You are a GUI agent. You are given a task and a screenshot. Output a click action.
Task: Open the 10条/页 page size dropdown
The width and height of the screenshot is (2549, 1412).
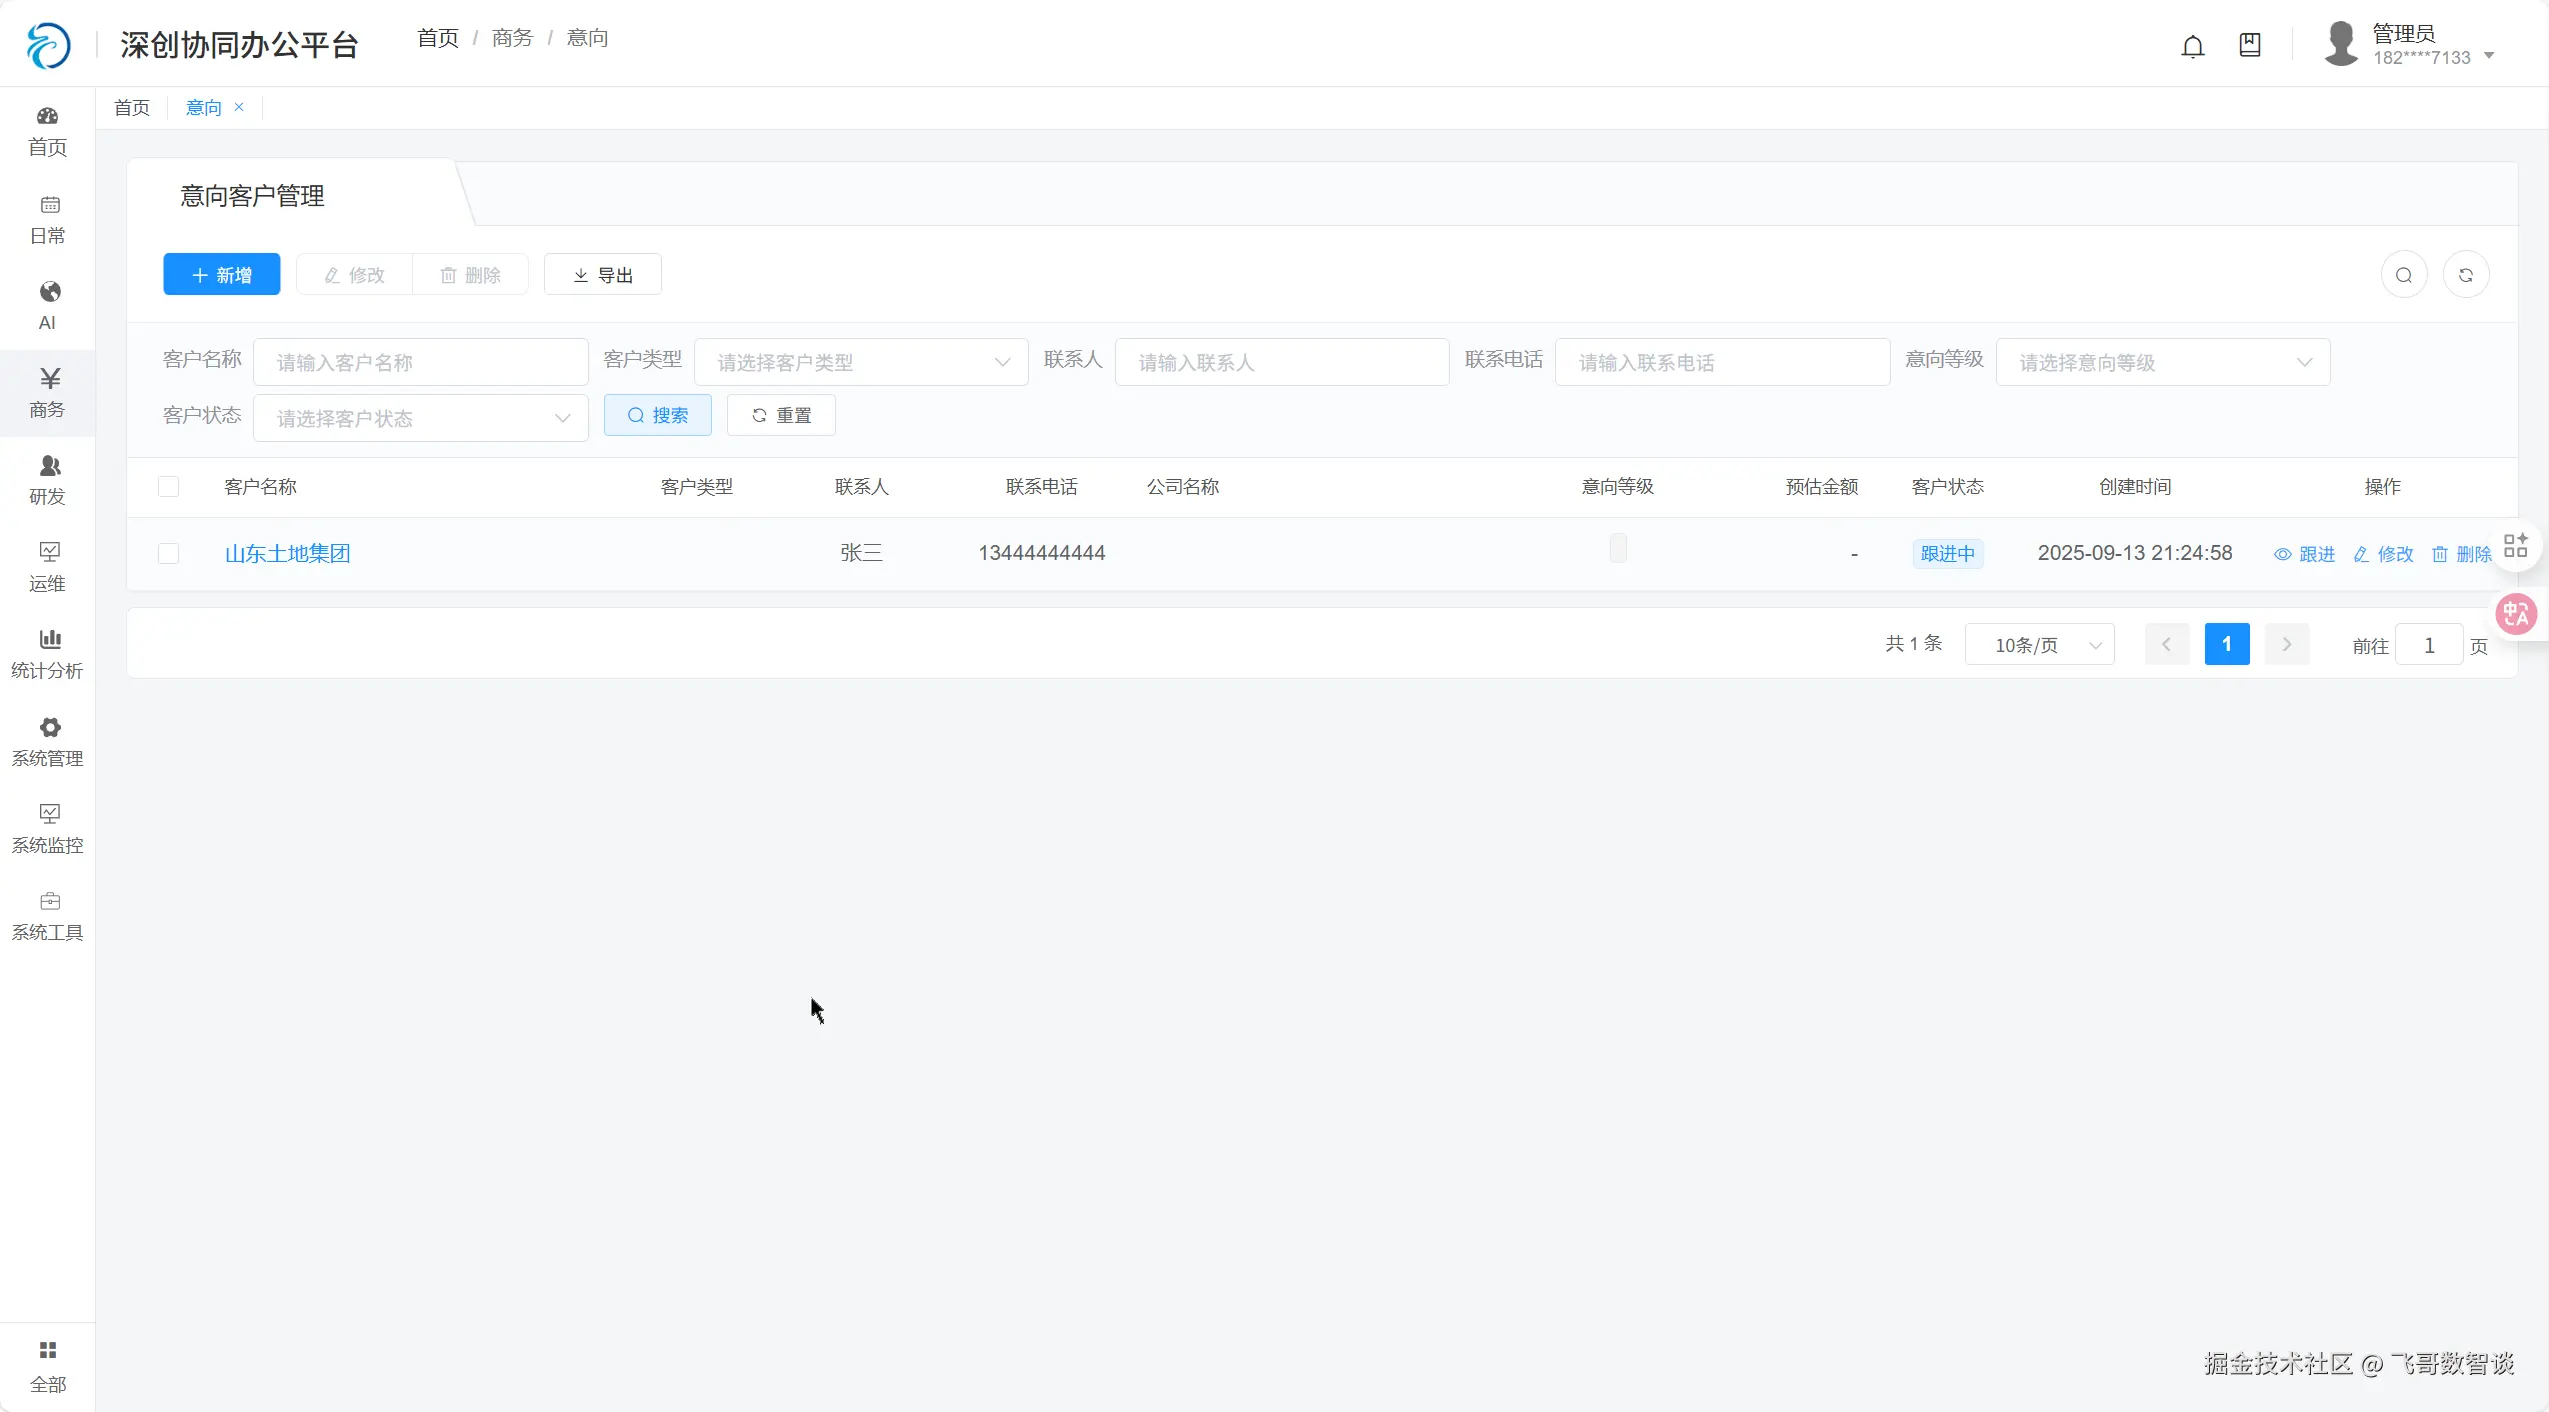point(2038,645)
